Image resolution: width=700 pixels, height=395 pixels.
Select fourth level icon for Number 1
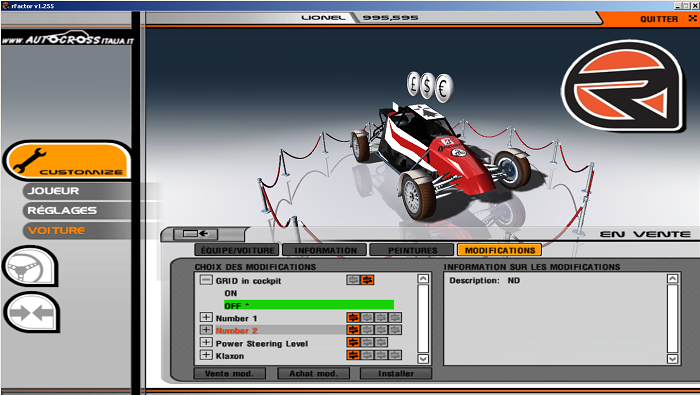click(x=395, y=317)
